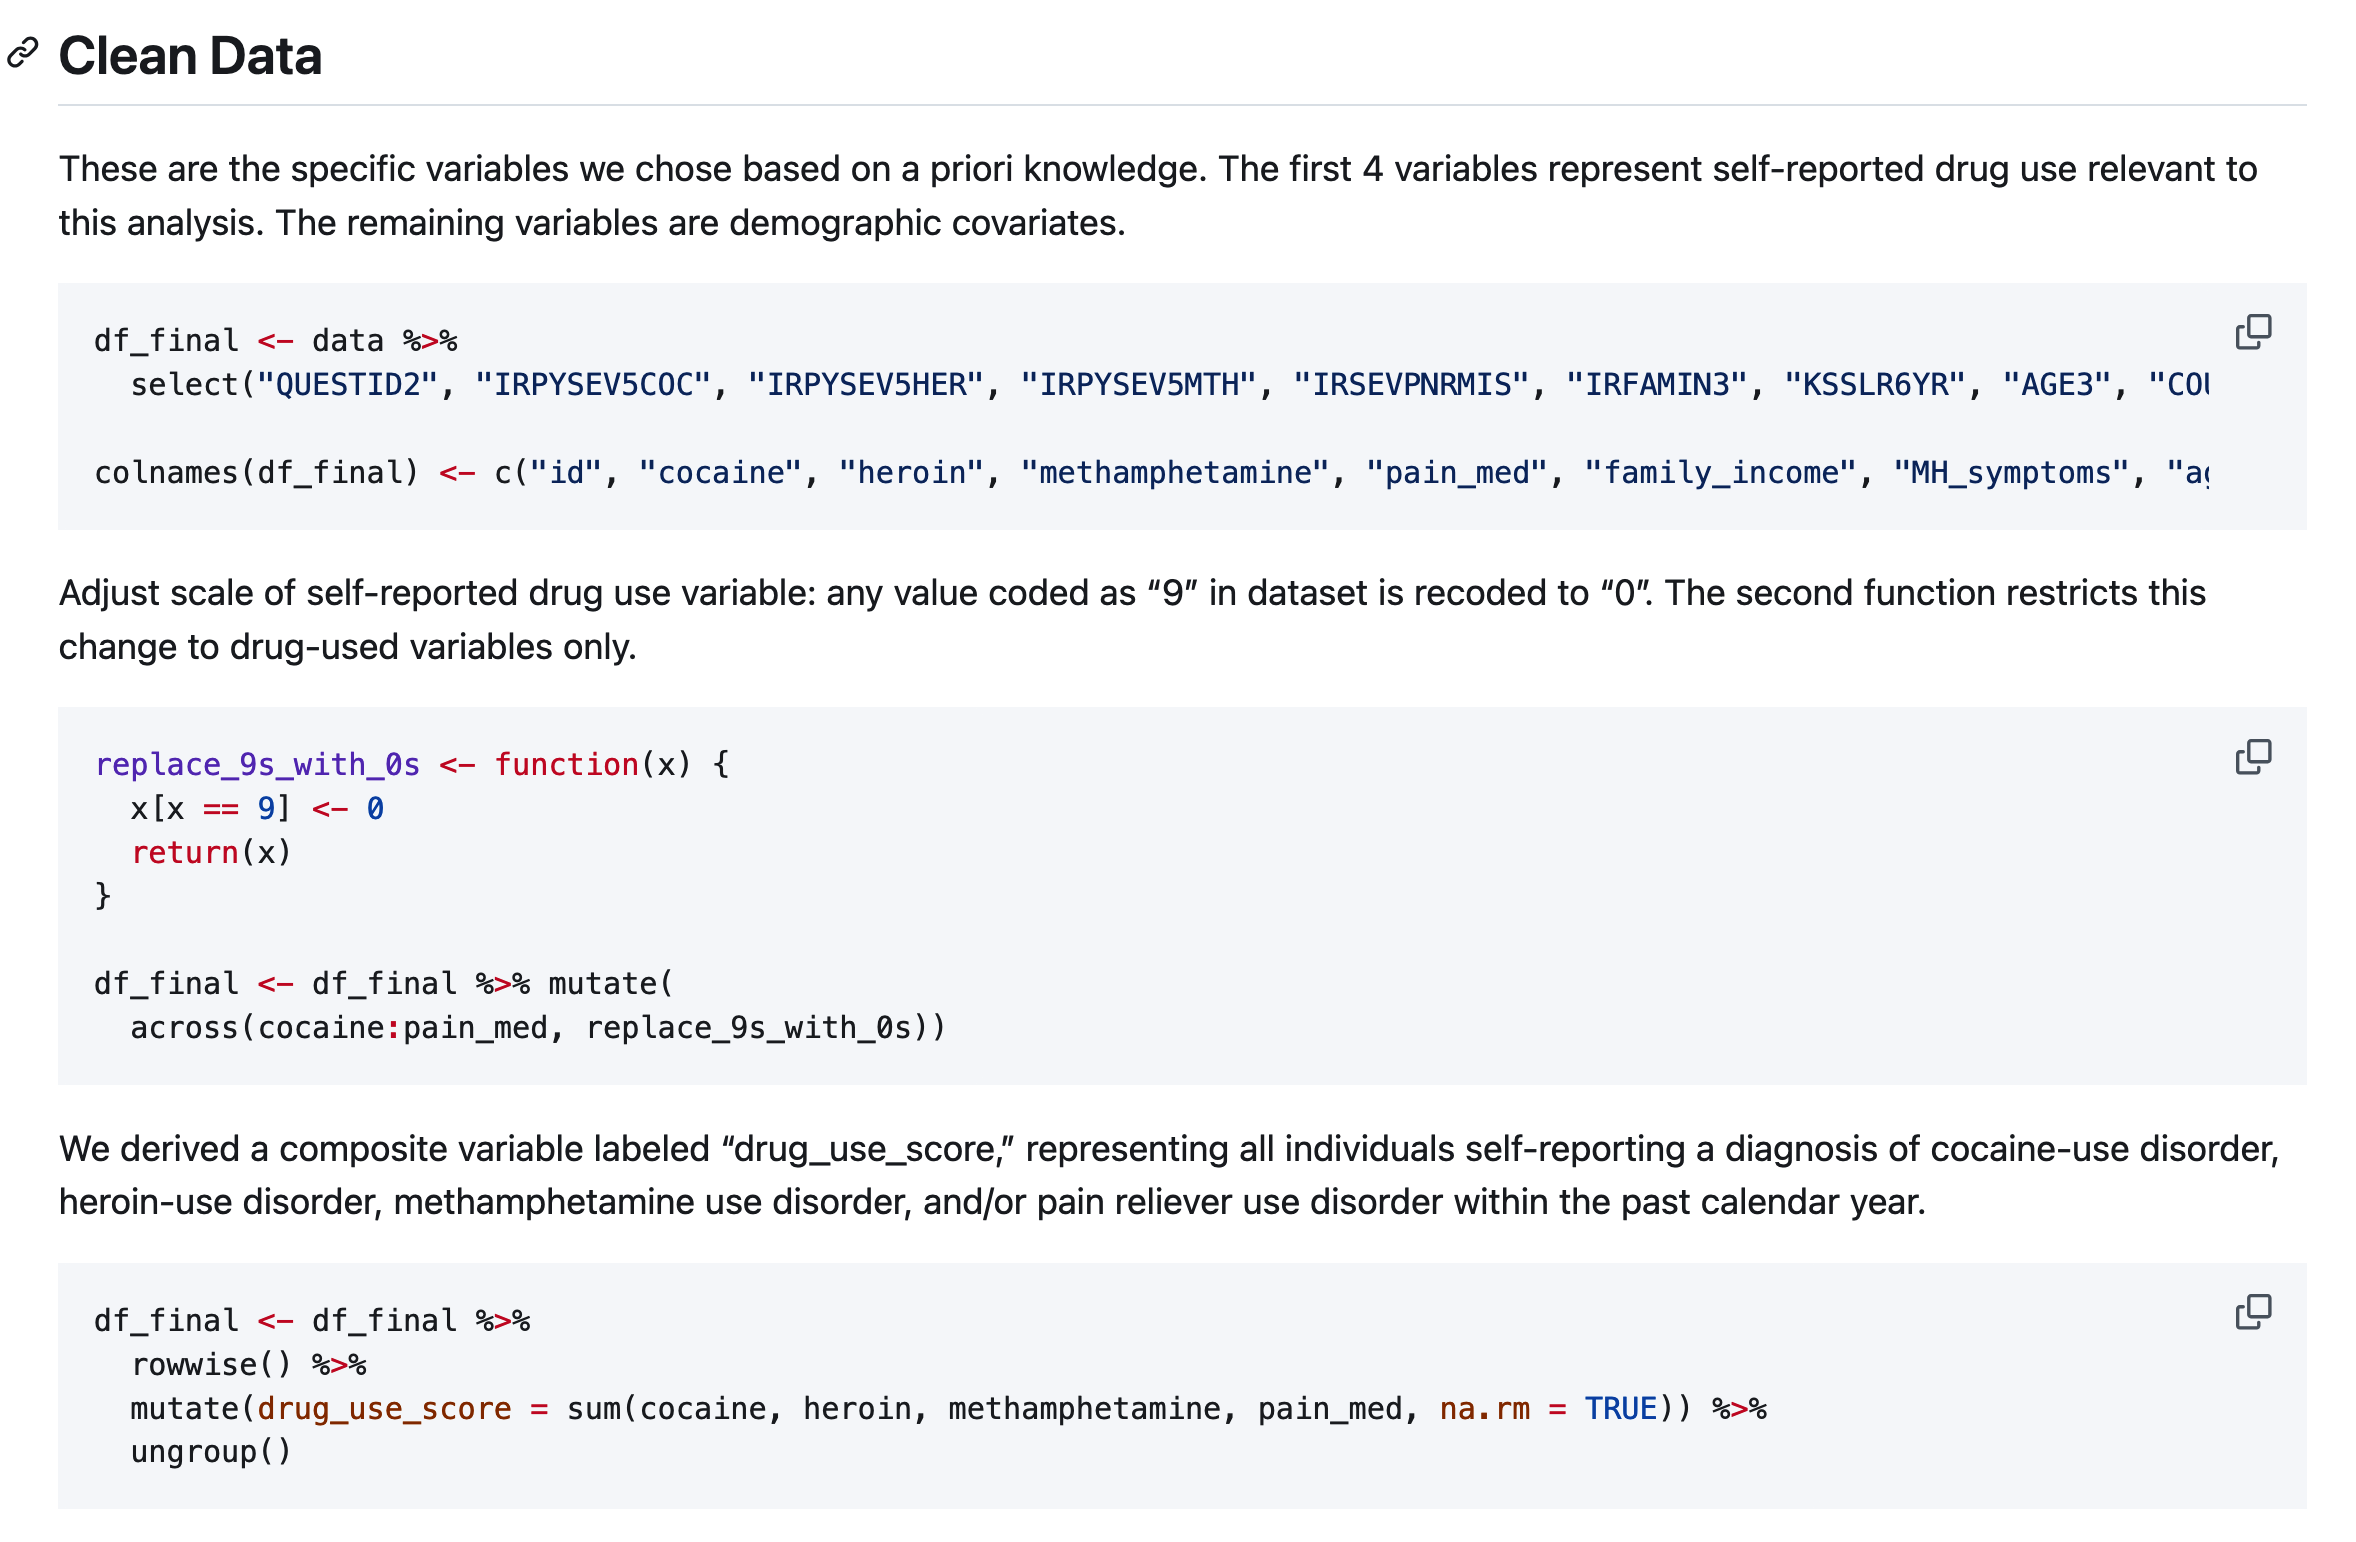Image resolution: width=2356 pixels, height=1542 pixels.
Task: Click paragraph starting These are the specific
Action: pyautogui.click(x=1157, y=196)
